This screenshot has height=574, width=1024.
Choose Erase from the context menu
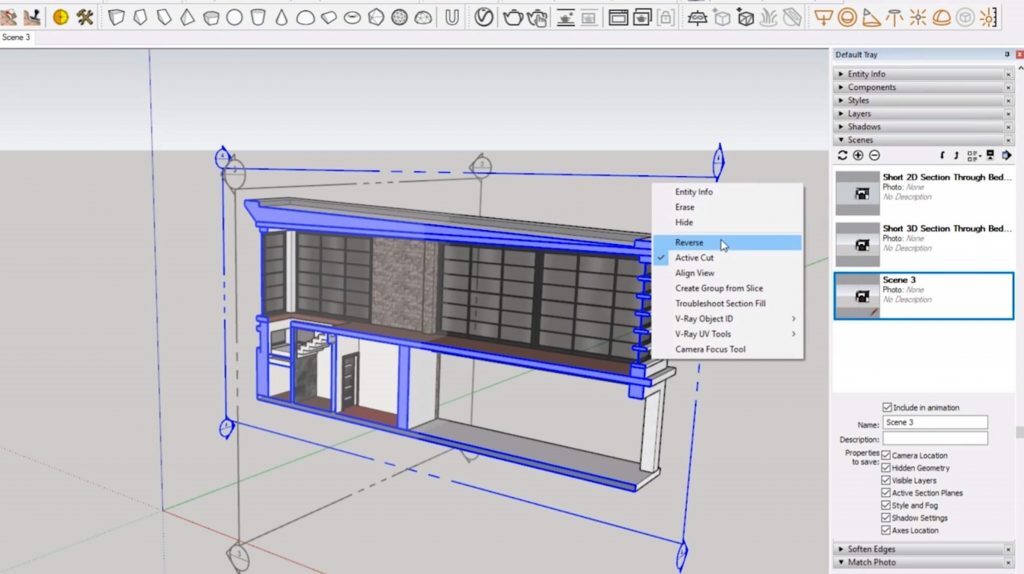(728, 207)
